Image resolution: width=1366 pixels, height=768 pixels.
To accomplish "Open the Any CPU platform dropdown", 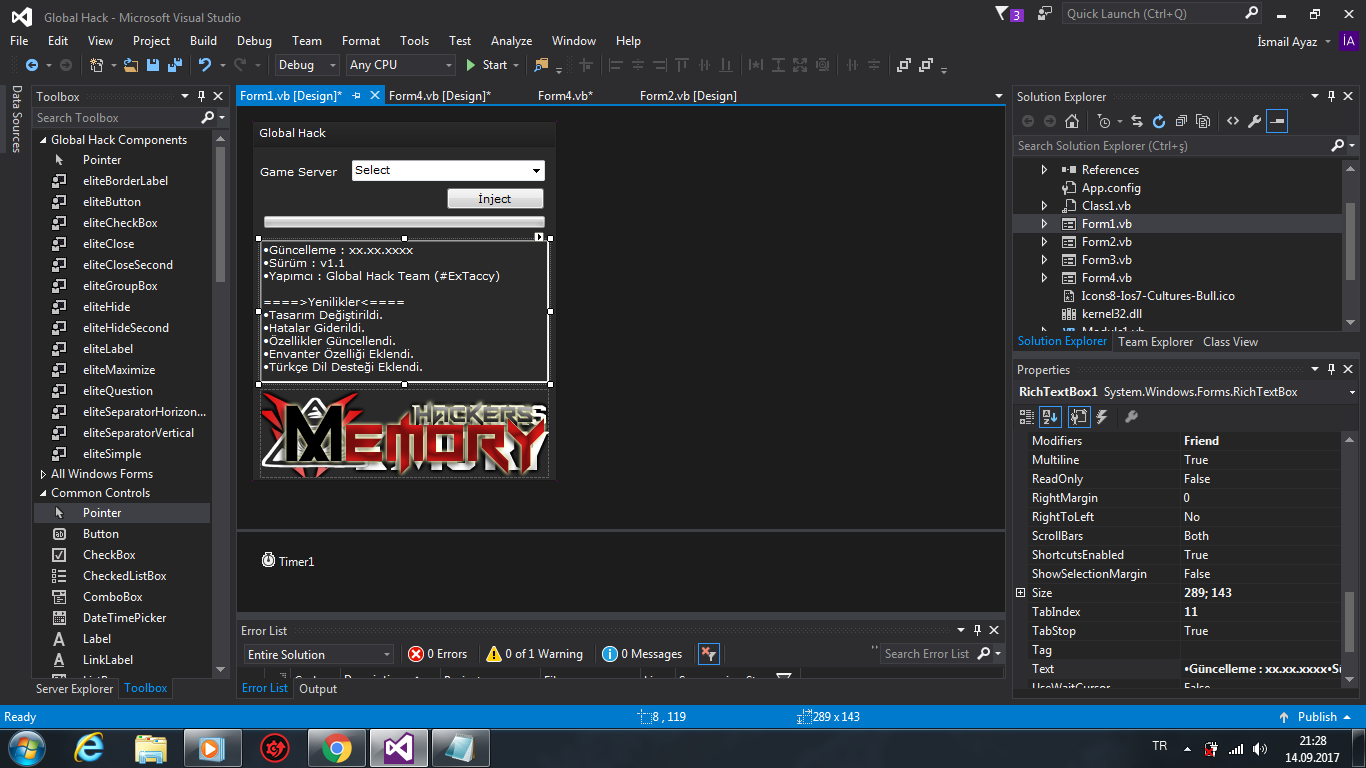I will point(400,65).
